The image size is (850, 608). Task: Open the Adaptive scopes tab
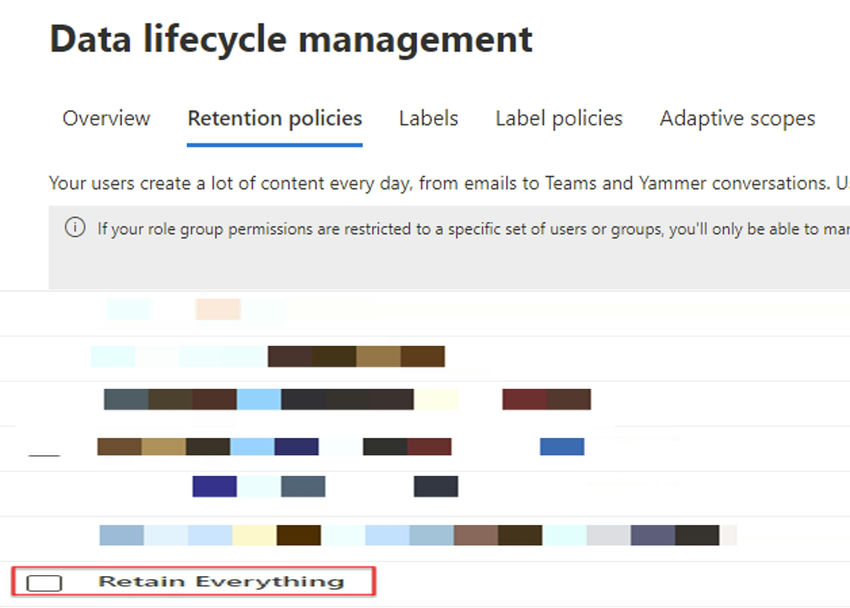point(737,118)
